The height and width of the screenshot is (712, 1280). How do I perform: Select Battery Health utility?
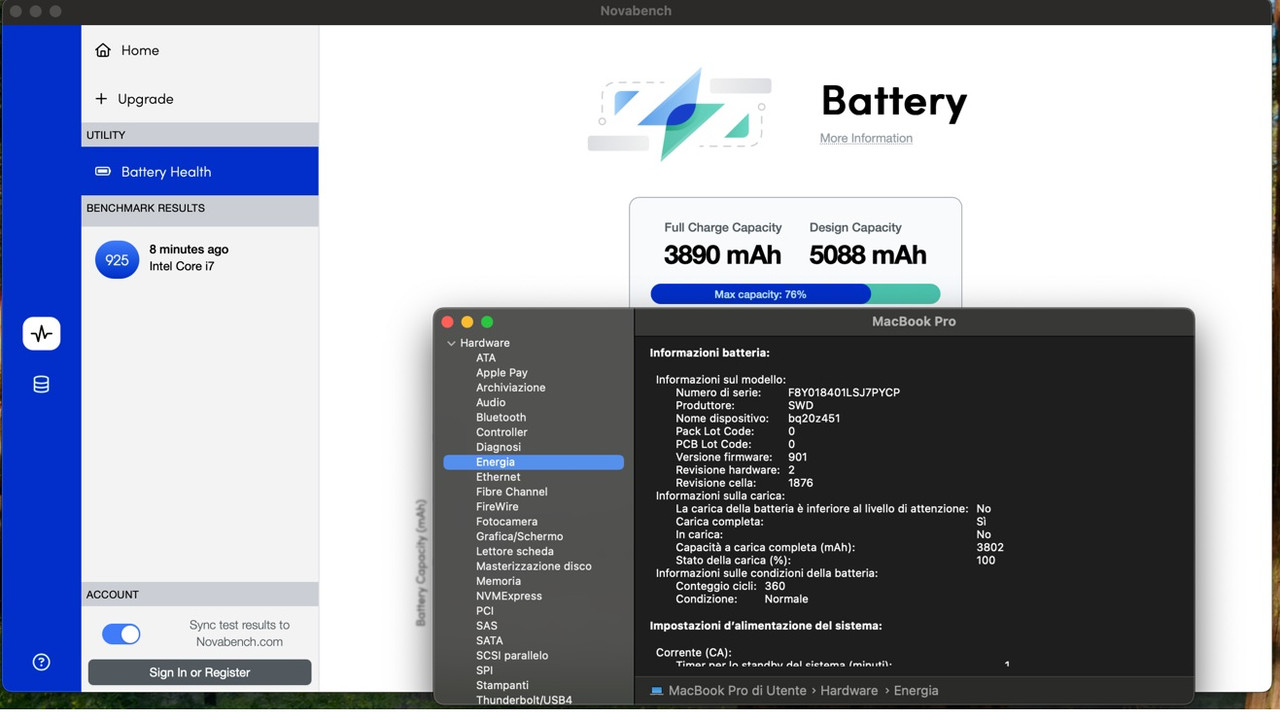pyautogui.click(x=200, y=171)
